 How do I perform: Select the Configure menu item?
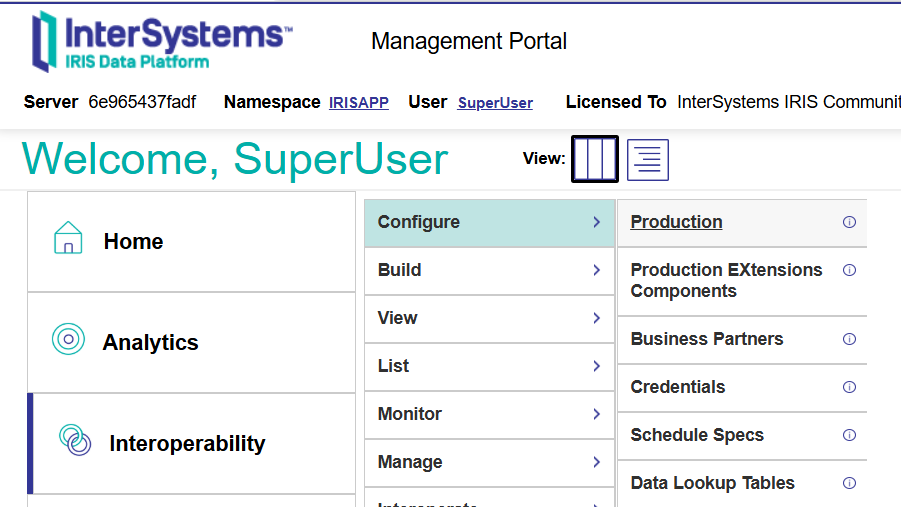coord(490,223)
